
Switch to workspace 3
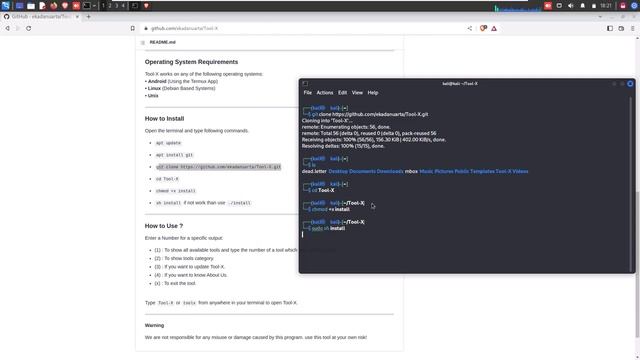(116, 6)
